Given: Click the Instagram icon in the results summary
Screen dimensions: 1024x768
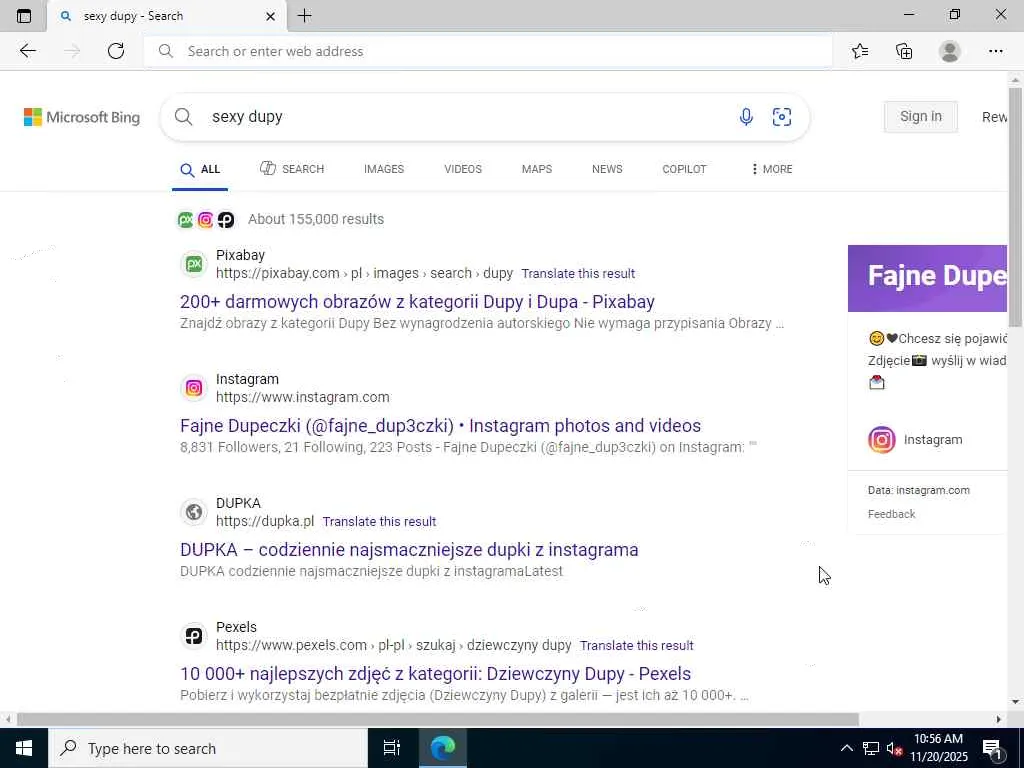Looking at the screenshot, I should coord(206,220).
